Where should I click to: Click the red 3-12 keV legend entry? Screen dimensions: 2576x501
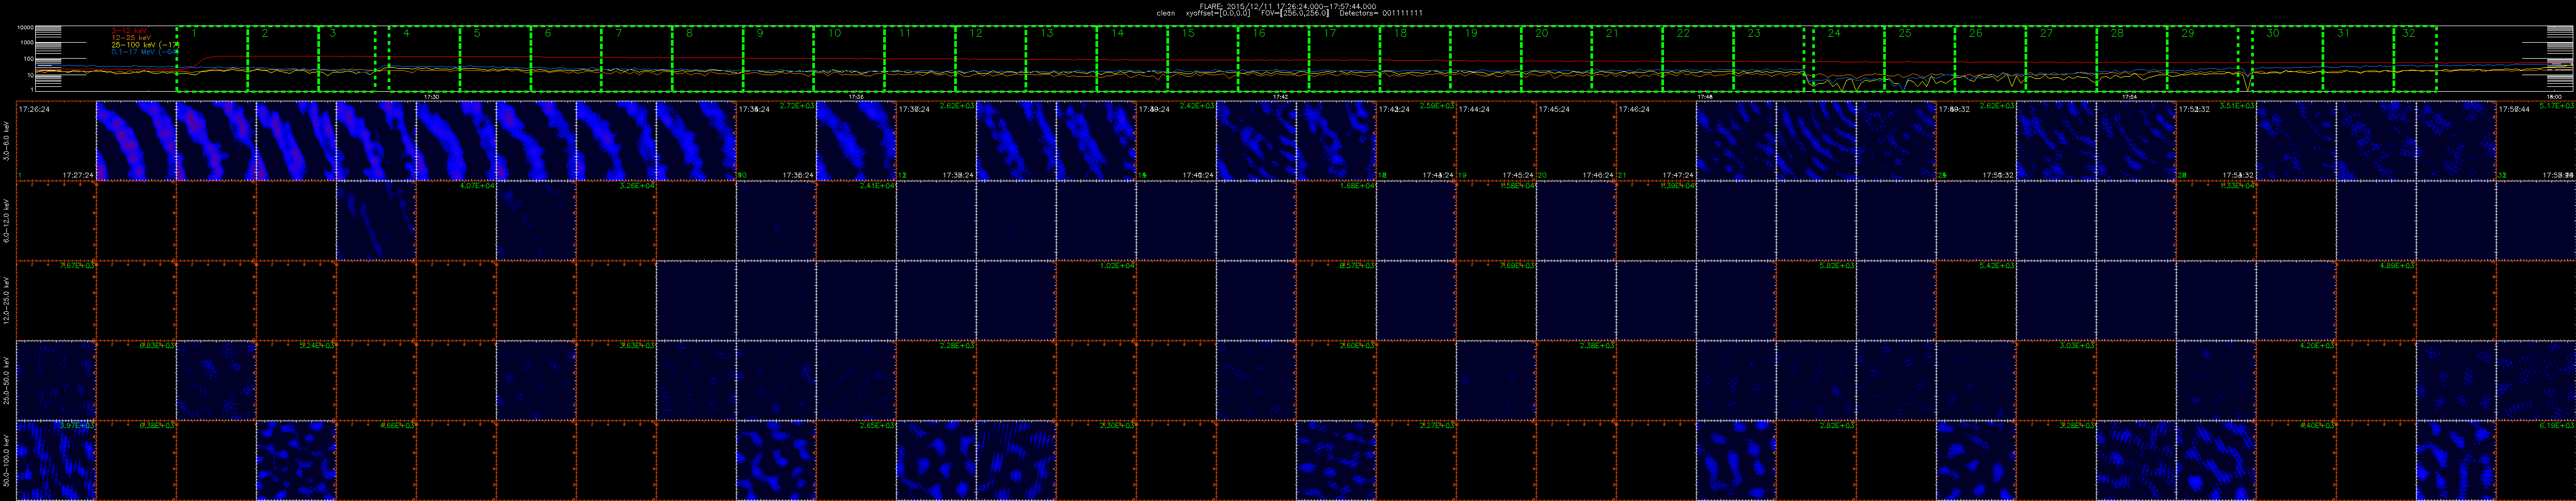tap(129, 31)
